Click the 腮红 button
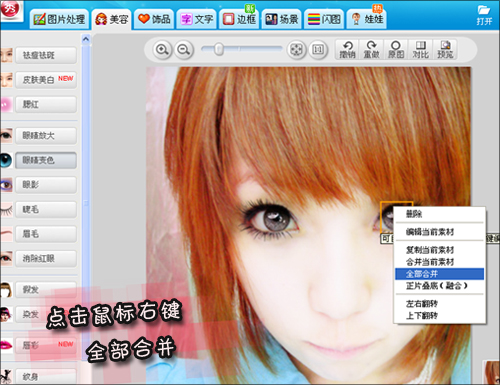This screenshot has width=500, height=385. (46, 105)
